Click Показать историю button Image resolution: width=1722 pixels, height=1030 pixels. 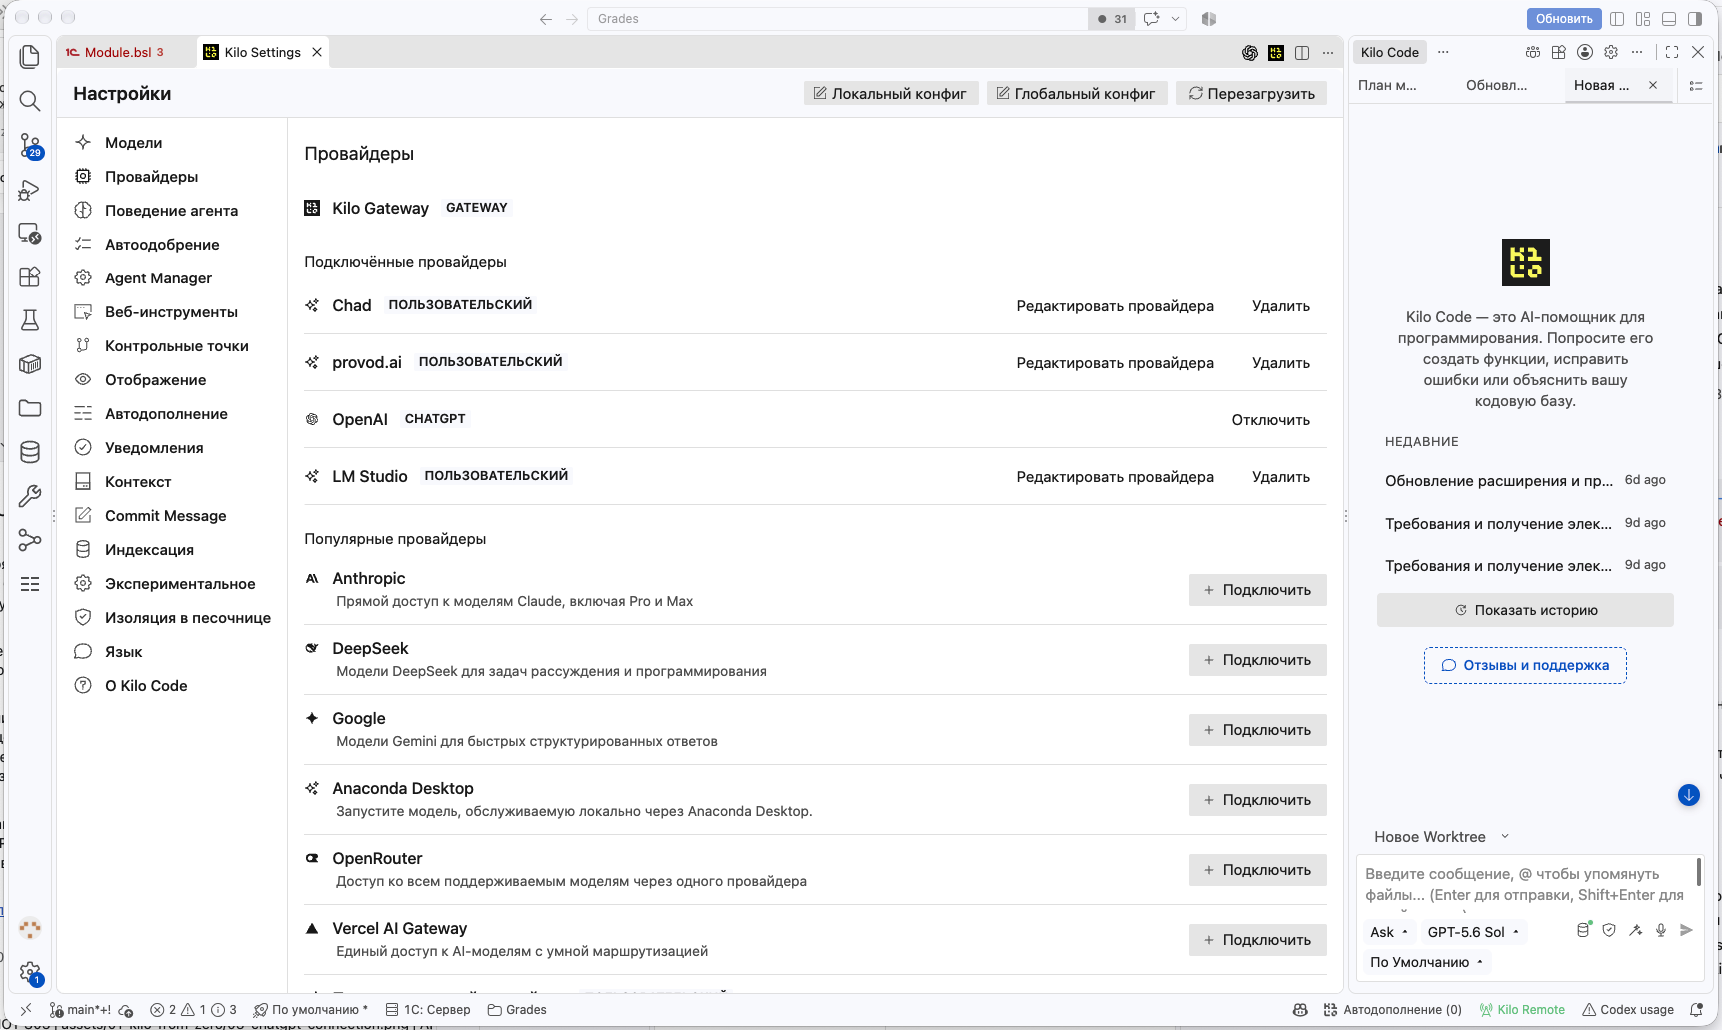[1525, 610]
